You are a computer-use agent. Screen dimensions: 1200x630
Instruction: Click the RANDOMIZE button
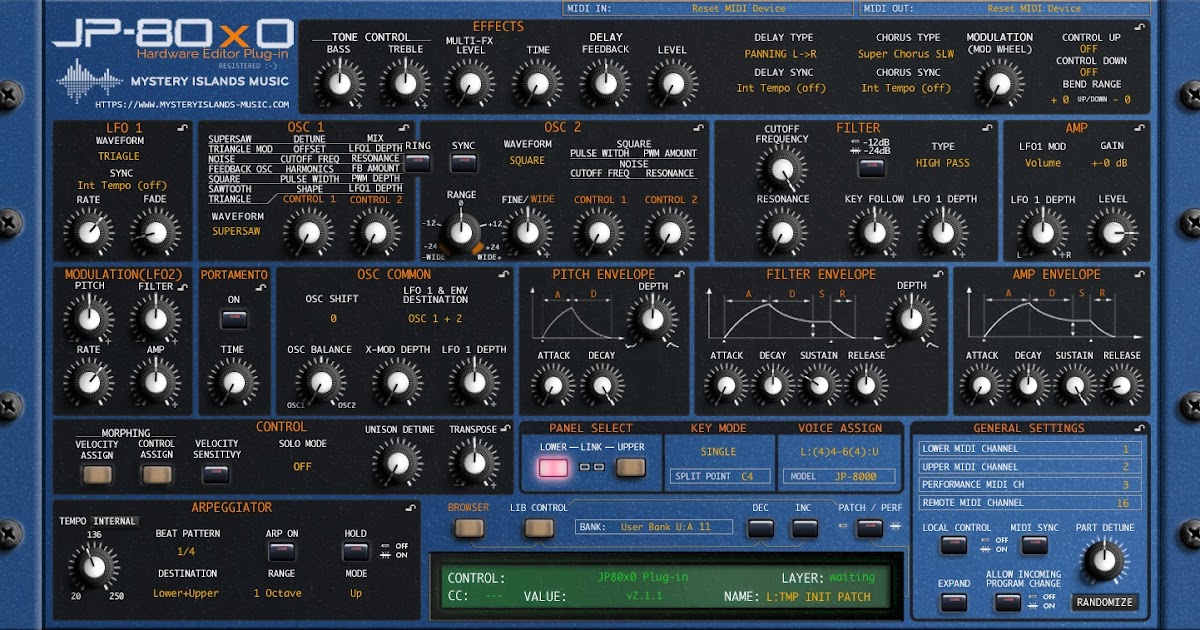tap(1104, 601)
